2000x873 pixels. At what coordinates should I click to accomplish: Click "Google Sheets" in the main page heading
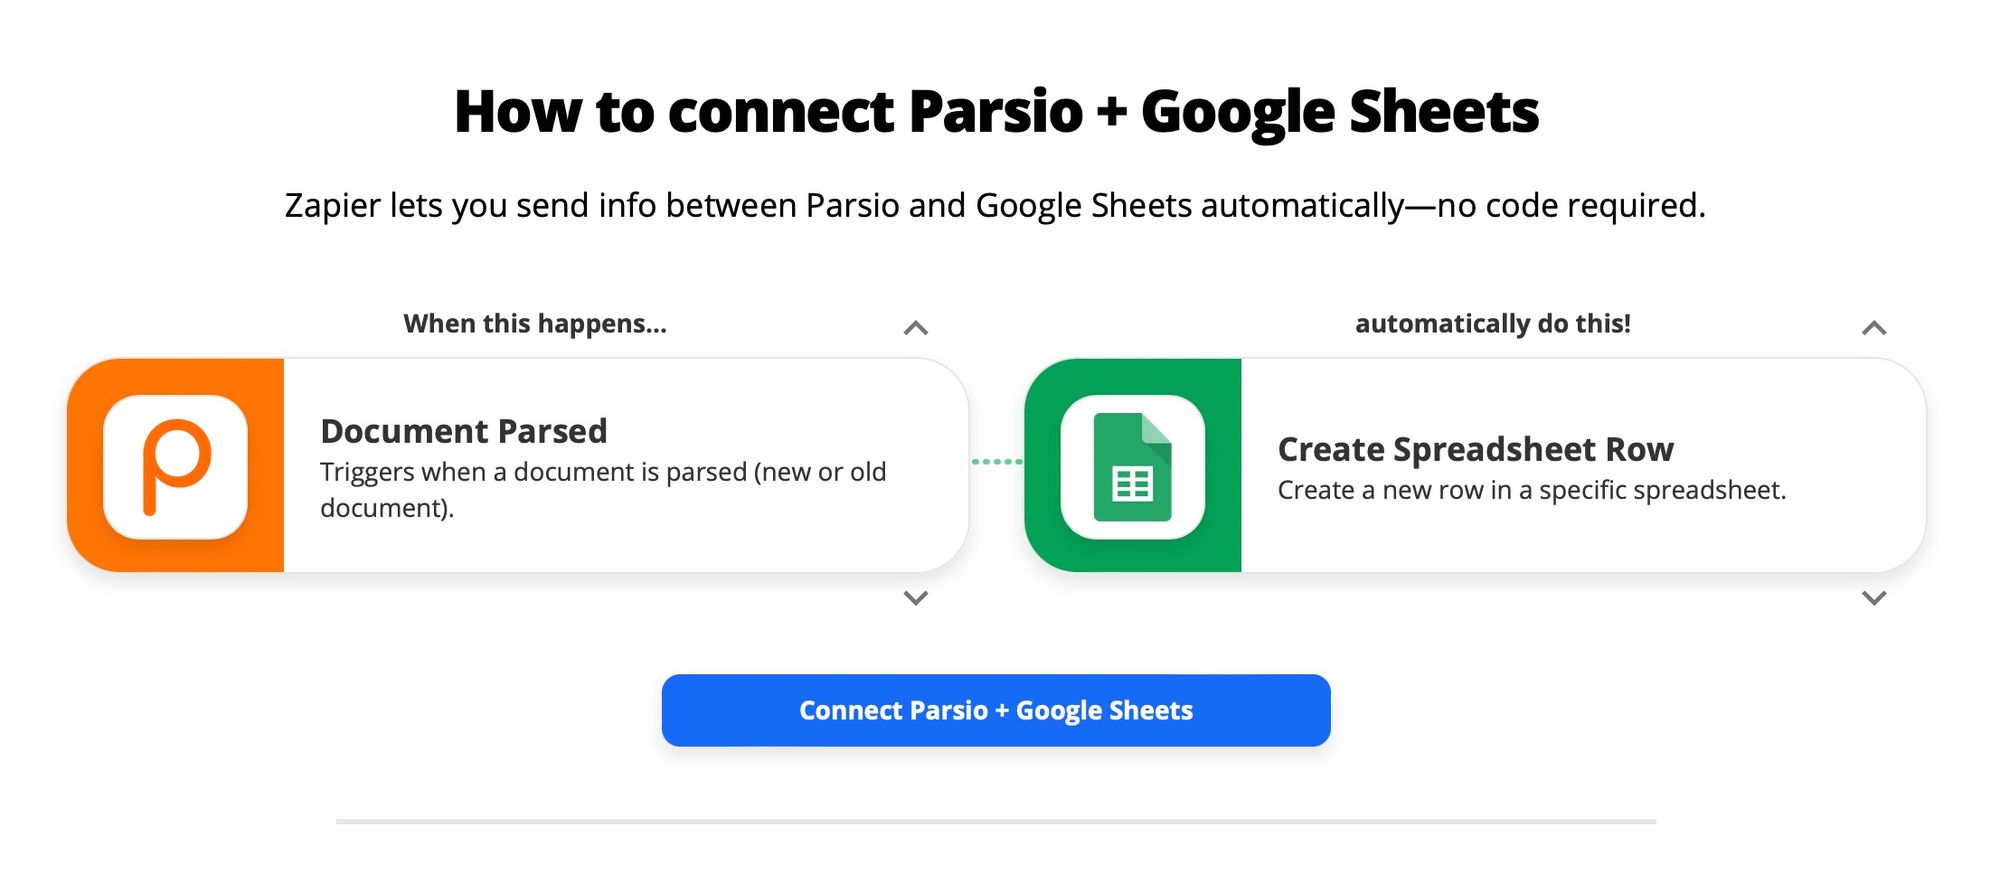point(1339,111)
